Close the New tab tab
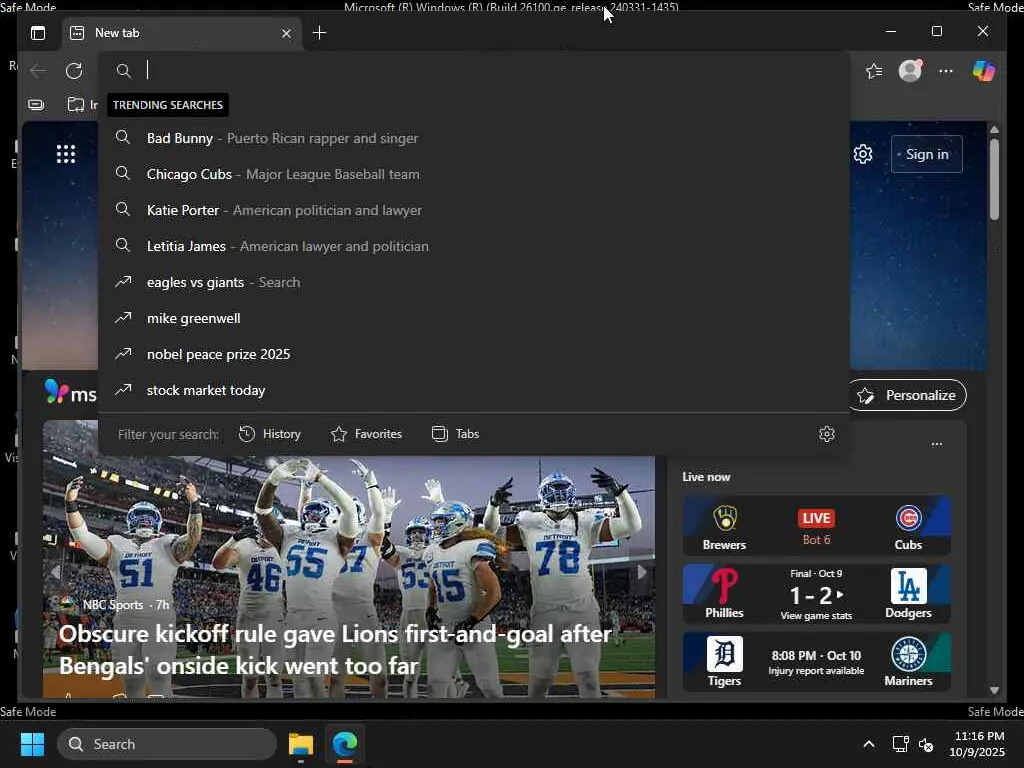This screenshot has width=1024, height=768. pos(286,33)
